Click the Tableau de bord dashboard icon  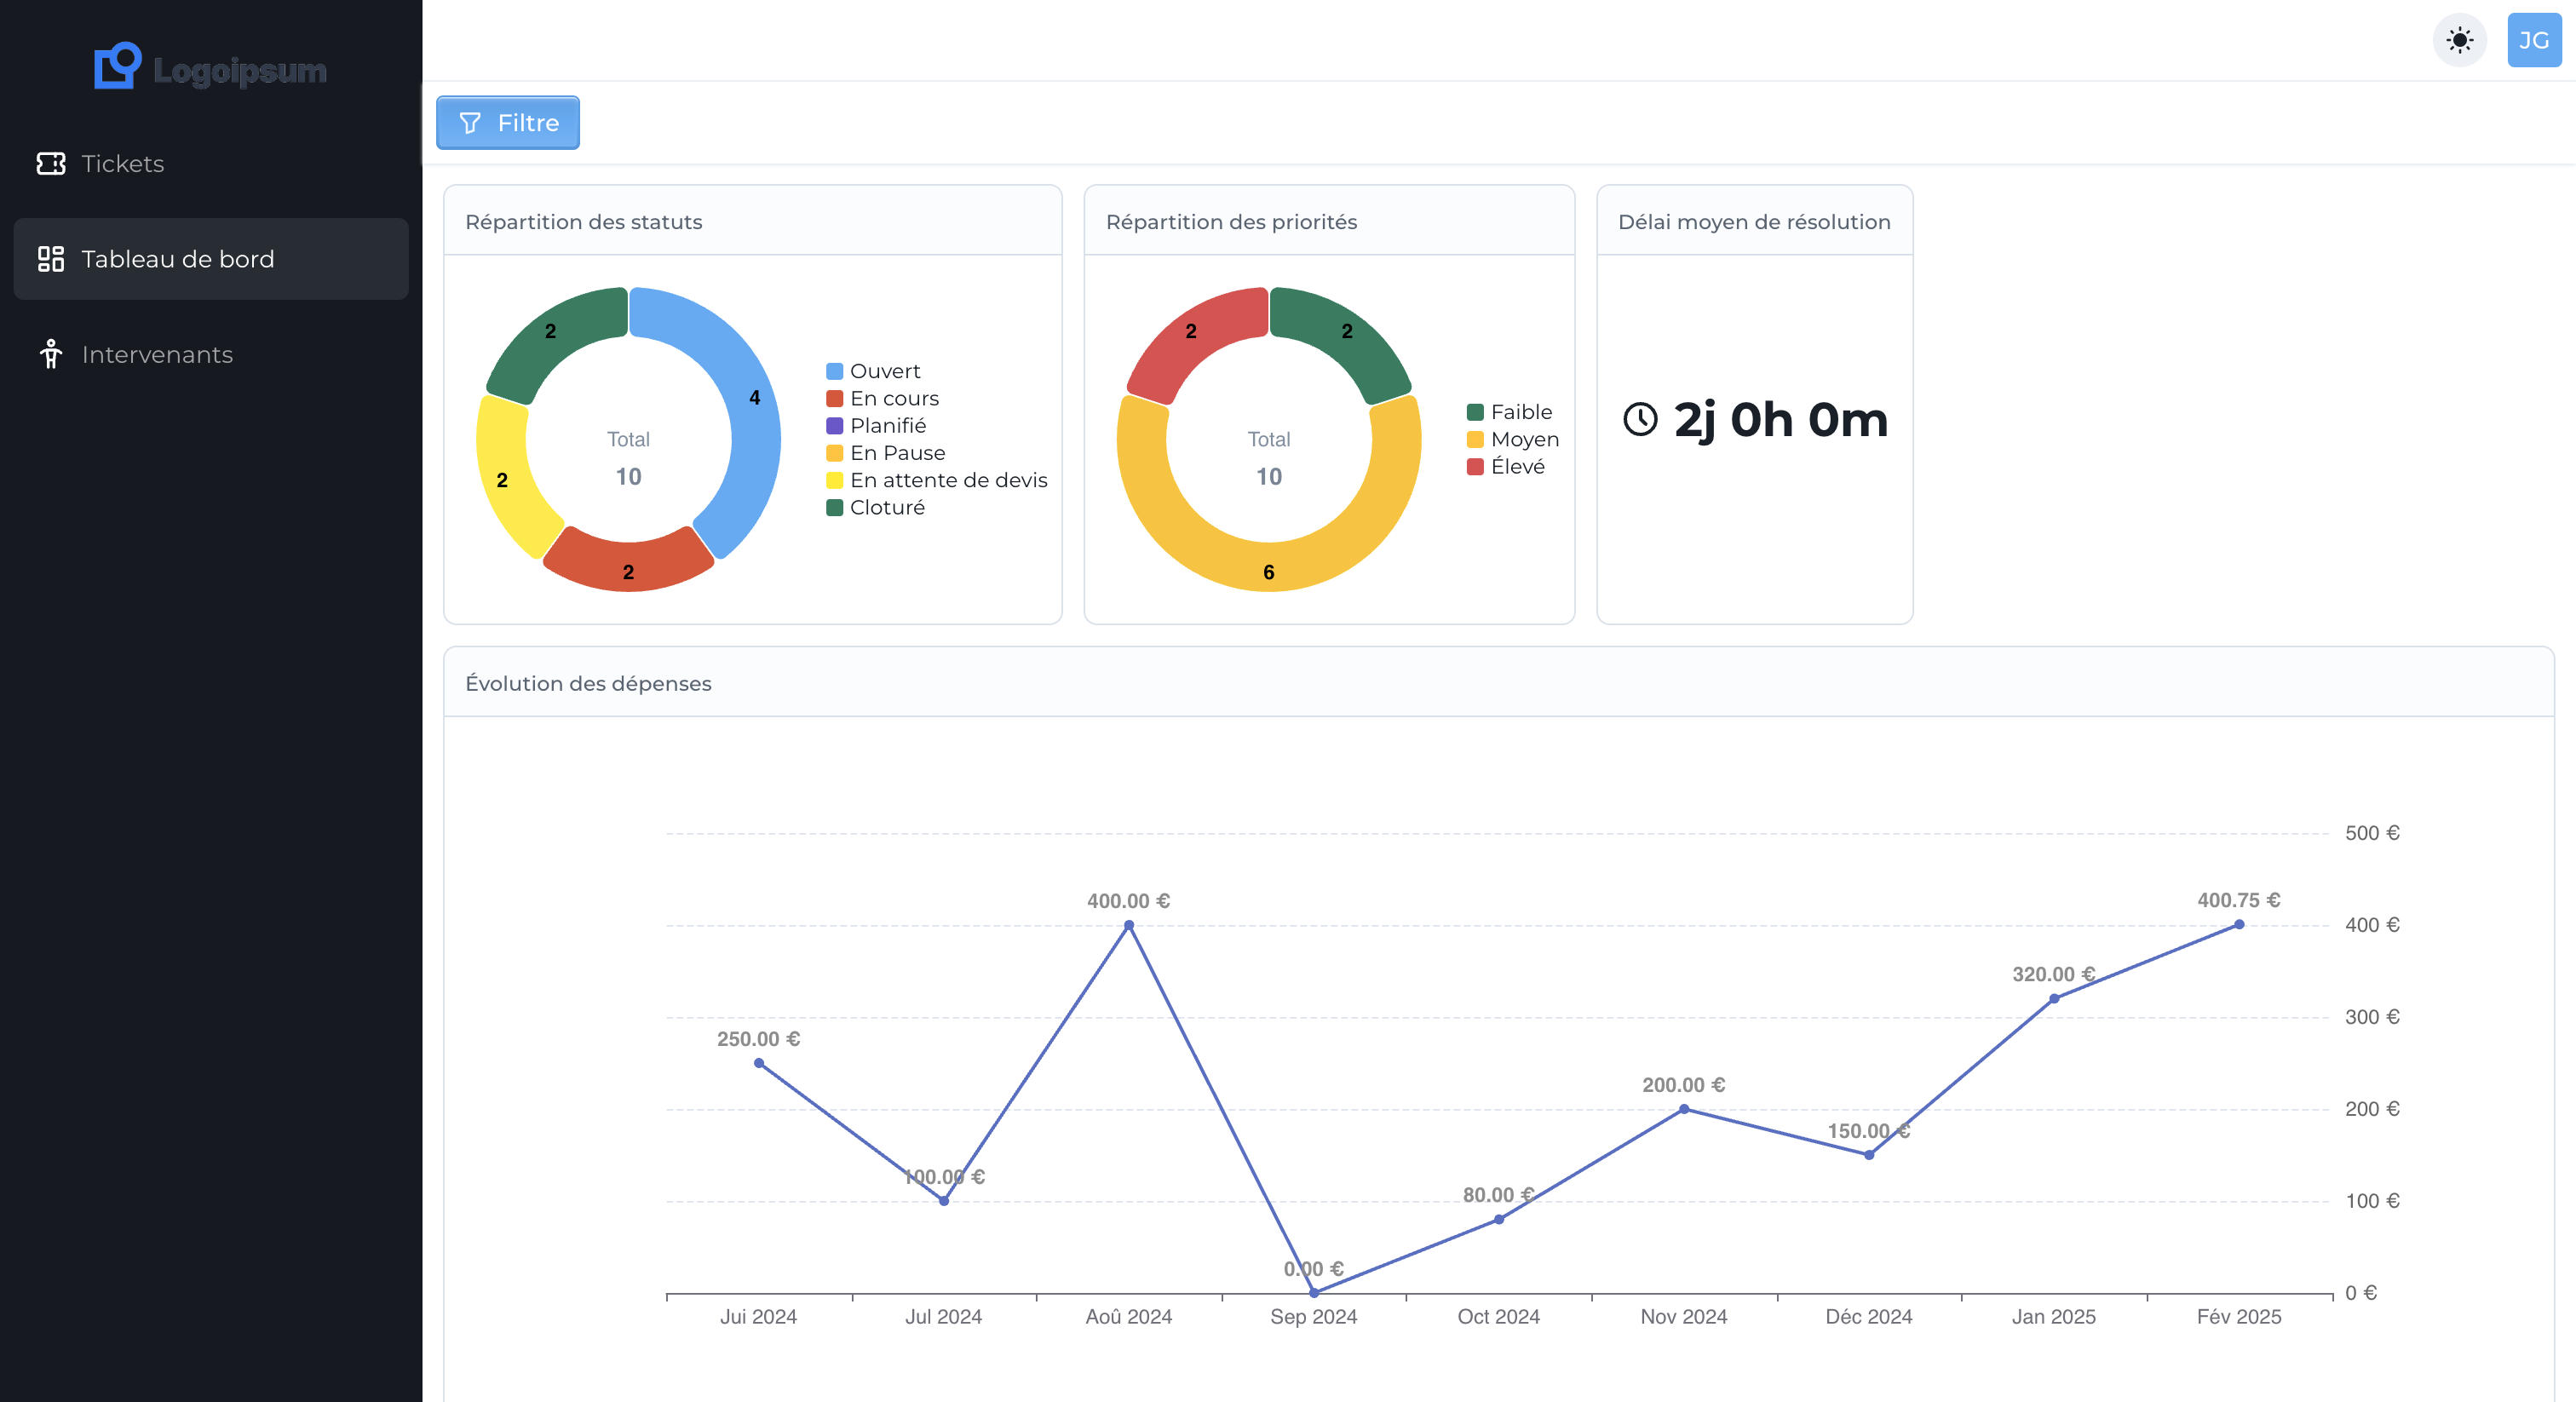point(52,258)
